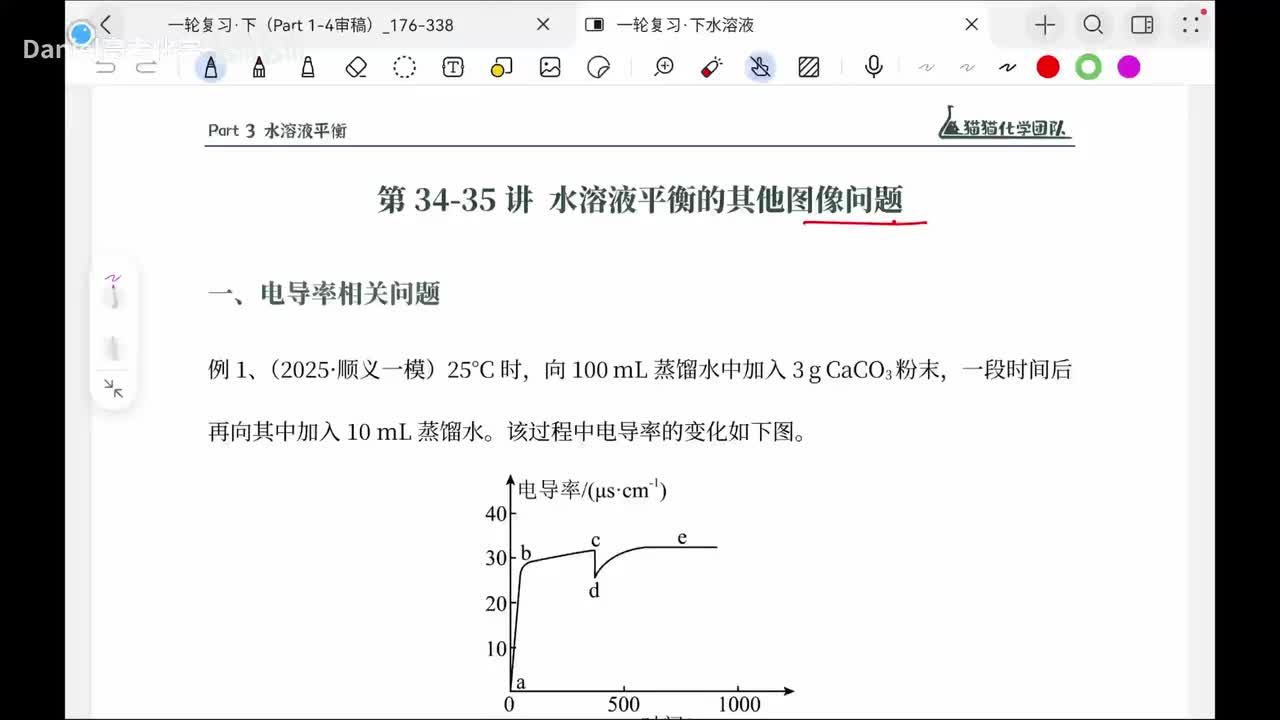
Task: Pick the green pen color
Action: [x=1088, y=67]
